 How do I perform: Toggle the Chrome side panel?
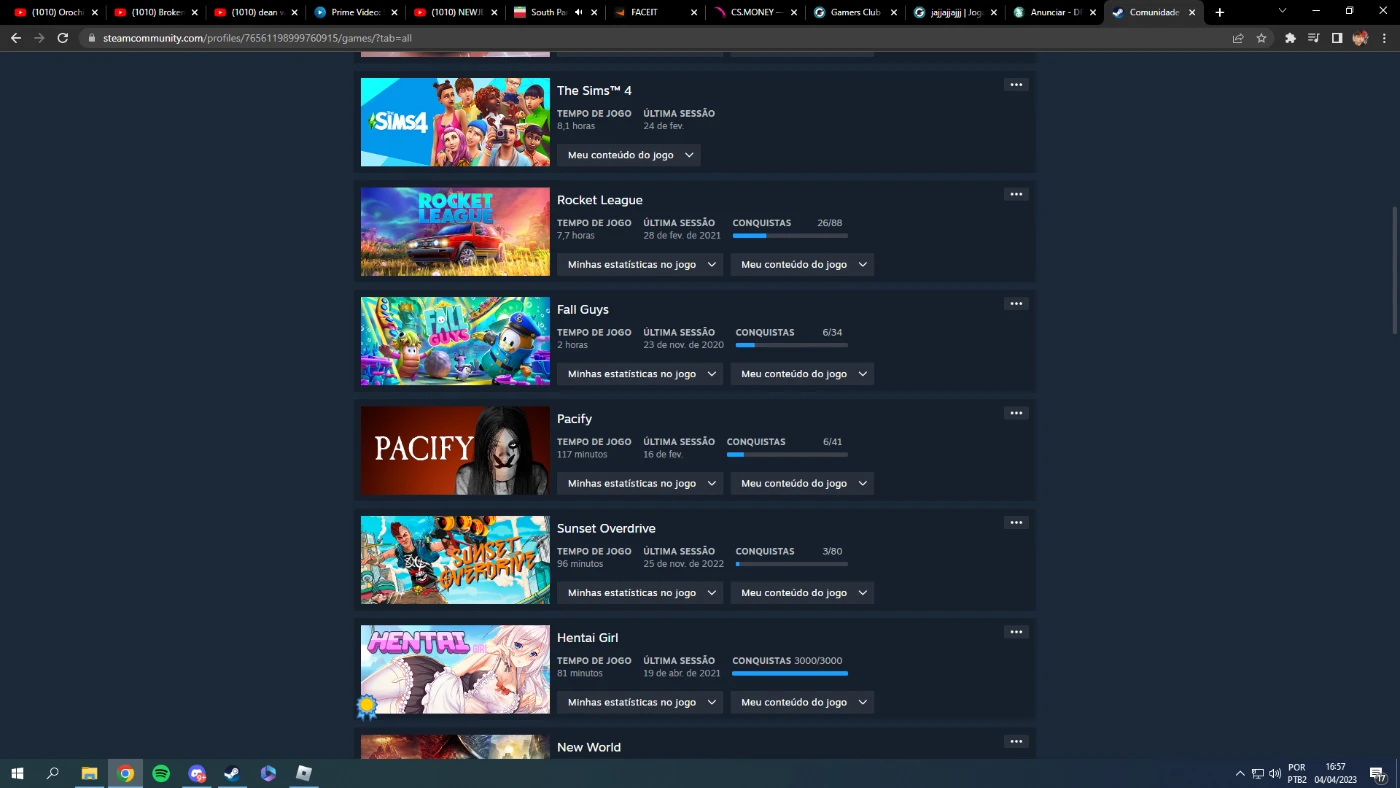coord(1337,38)
